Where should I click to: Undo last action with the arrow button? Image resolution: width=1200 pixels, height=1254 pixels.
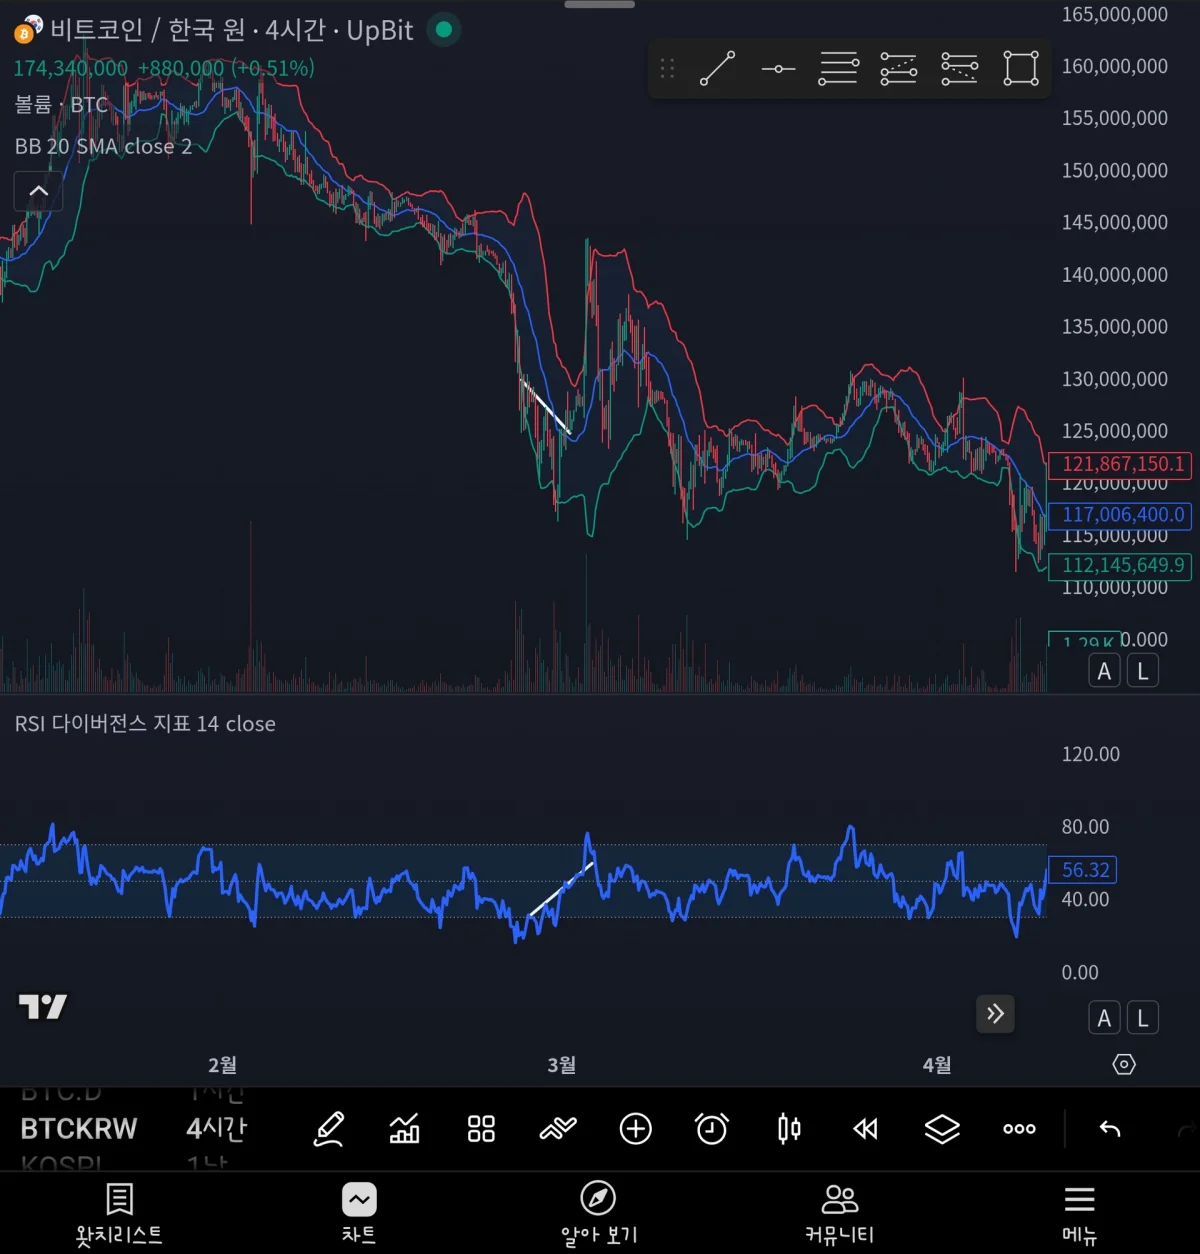(x=1109, y=1129)
